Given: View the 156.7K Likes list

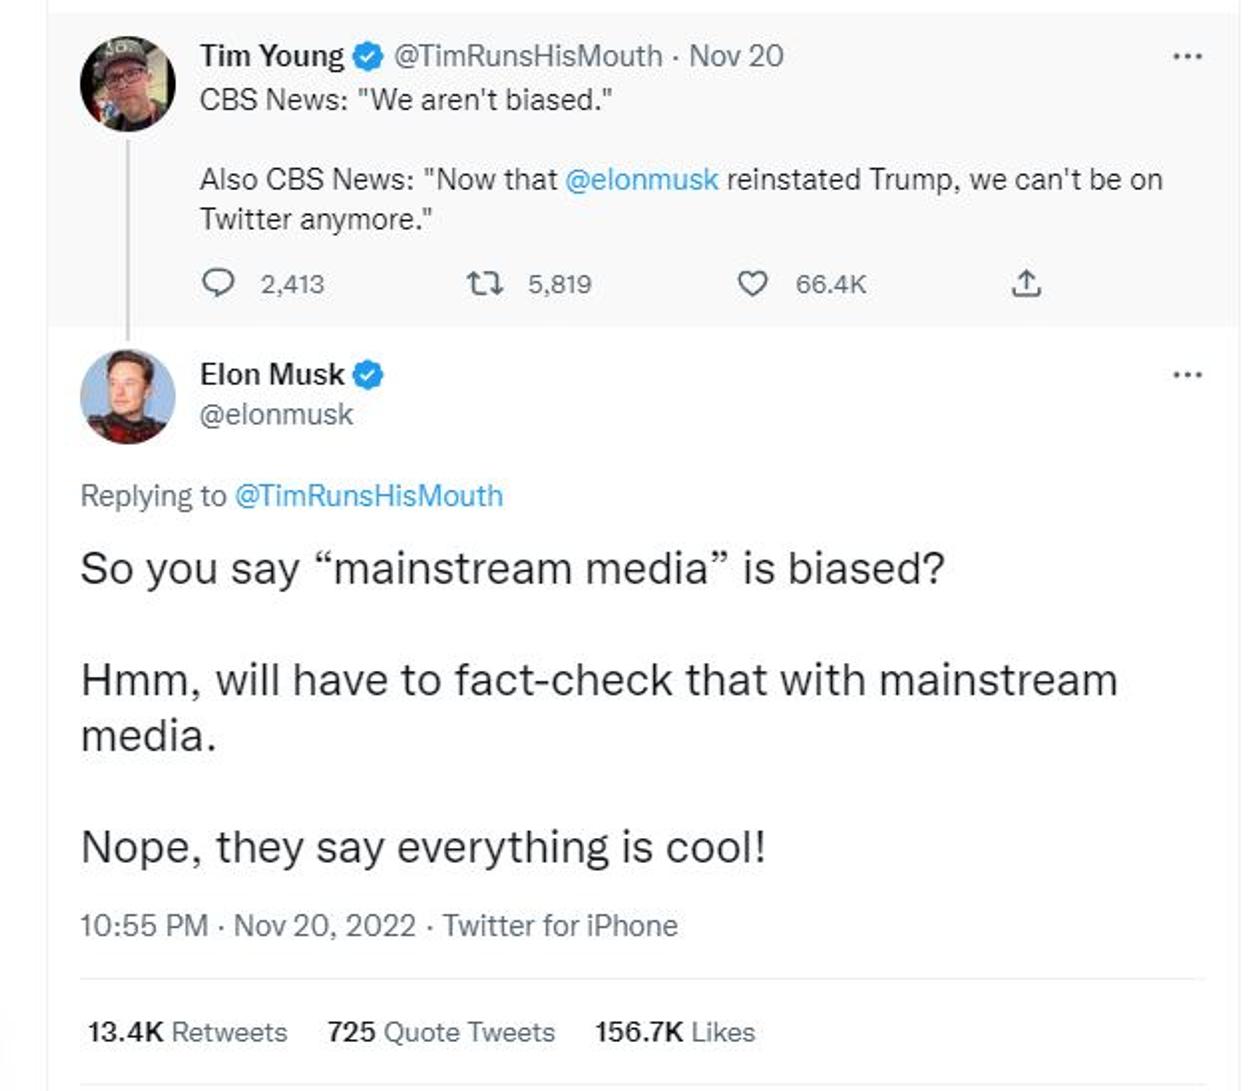Looking at the screenshot, I should point(676,1031).
